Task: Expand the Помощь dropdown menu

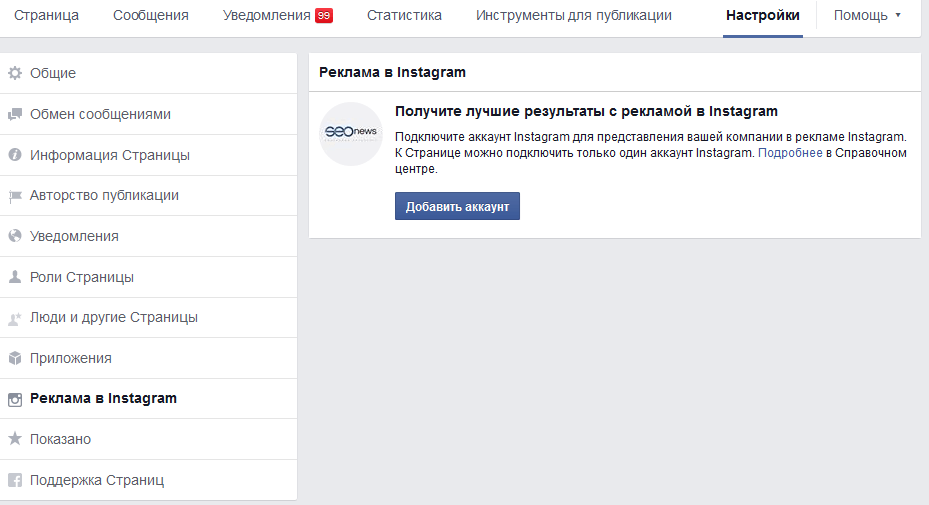Action: [x=867, y=16]
